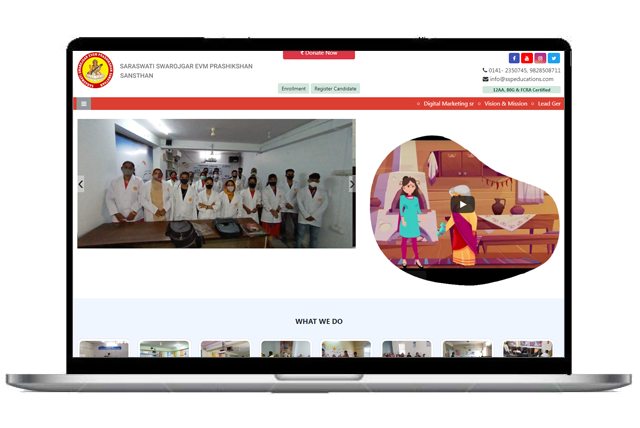Image resolution: width=640 pixels, height=428 pixels.
Task: Open the Lead Gen ticker link
Action: [x=549, y=103]
